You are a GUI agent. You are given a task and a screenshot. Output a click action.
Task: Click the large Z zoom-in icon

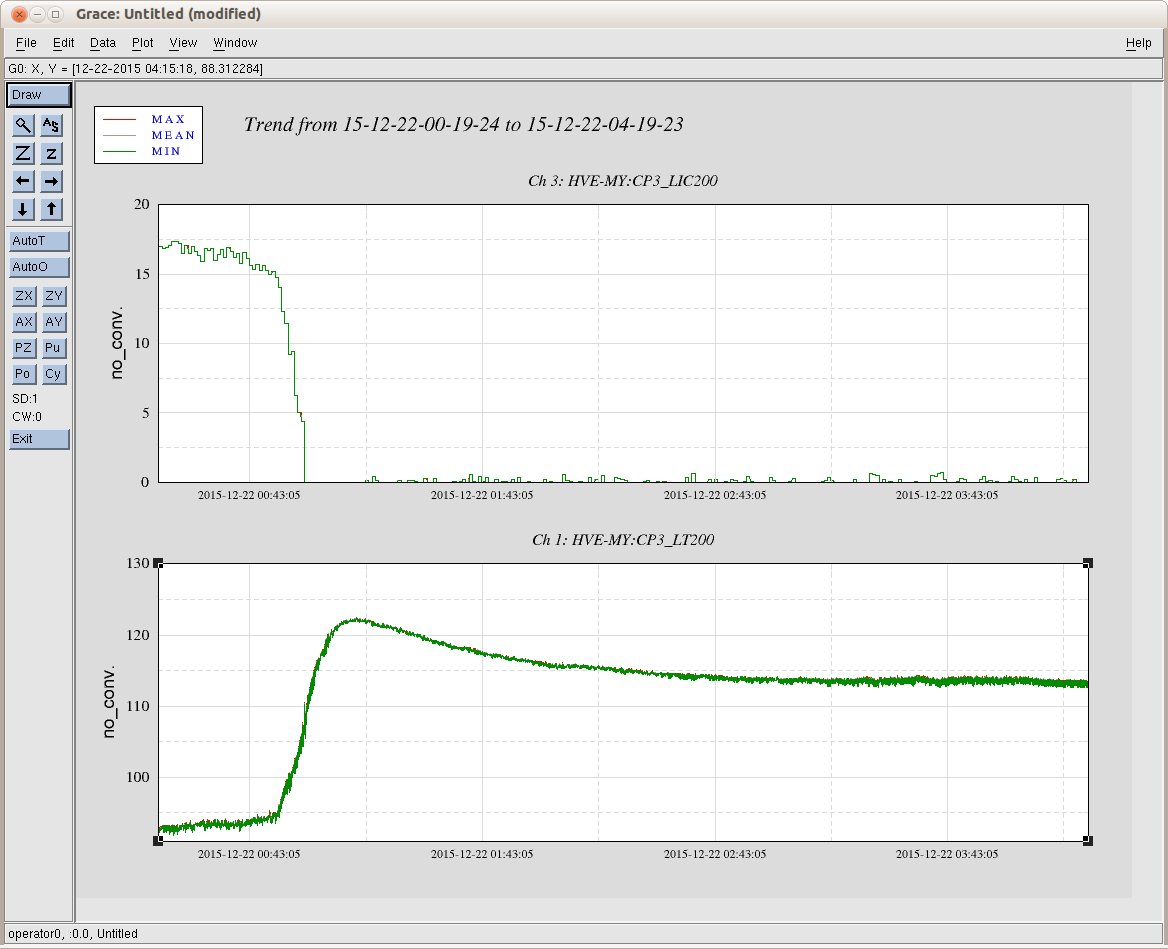[x=23, y=153]
